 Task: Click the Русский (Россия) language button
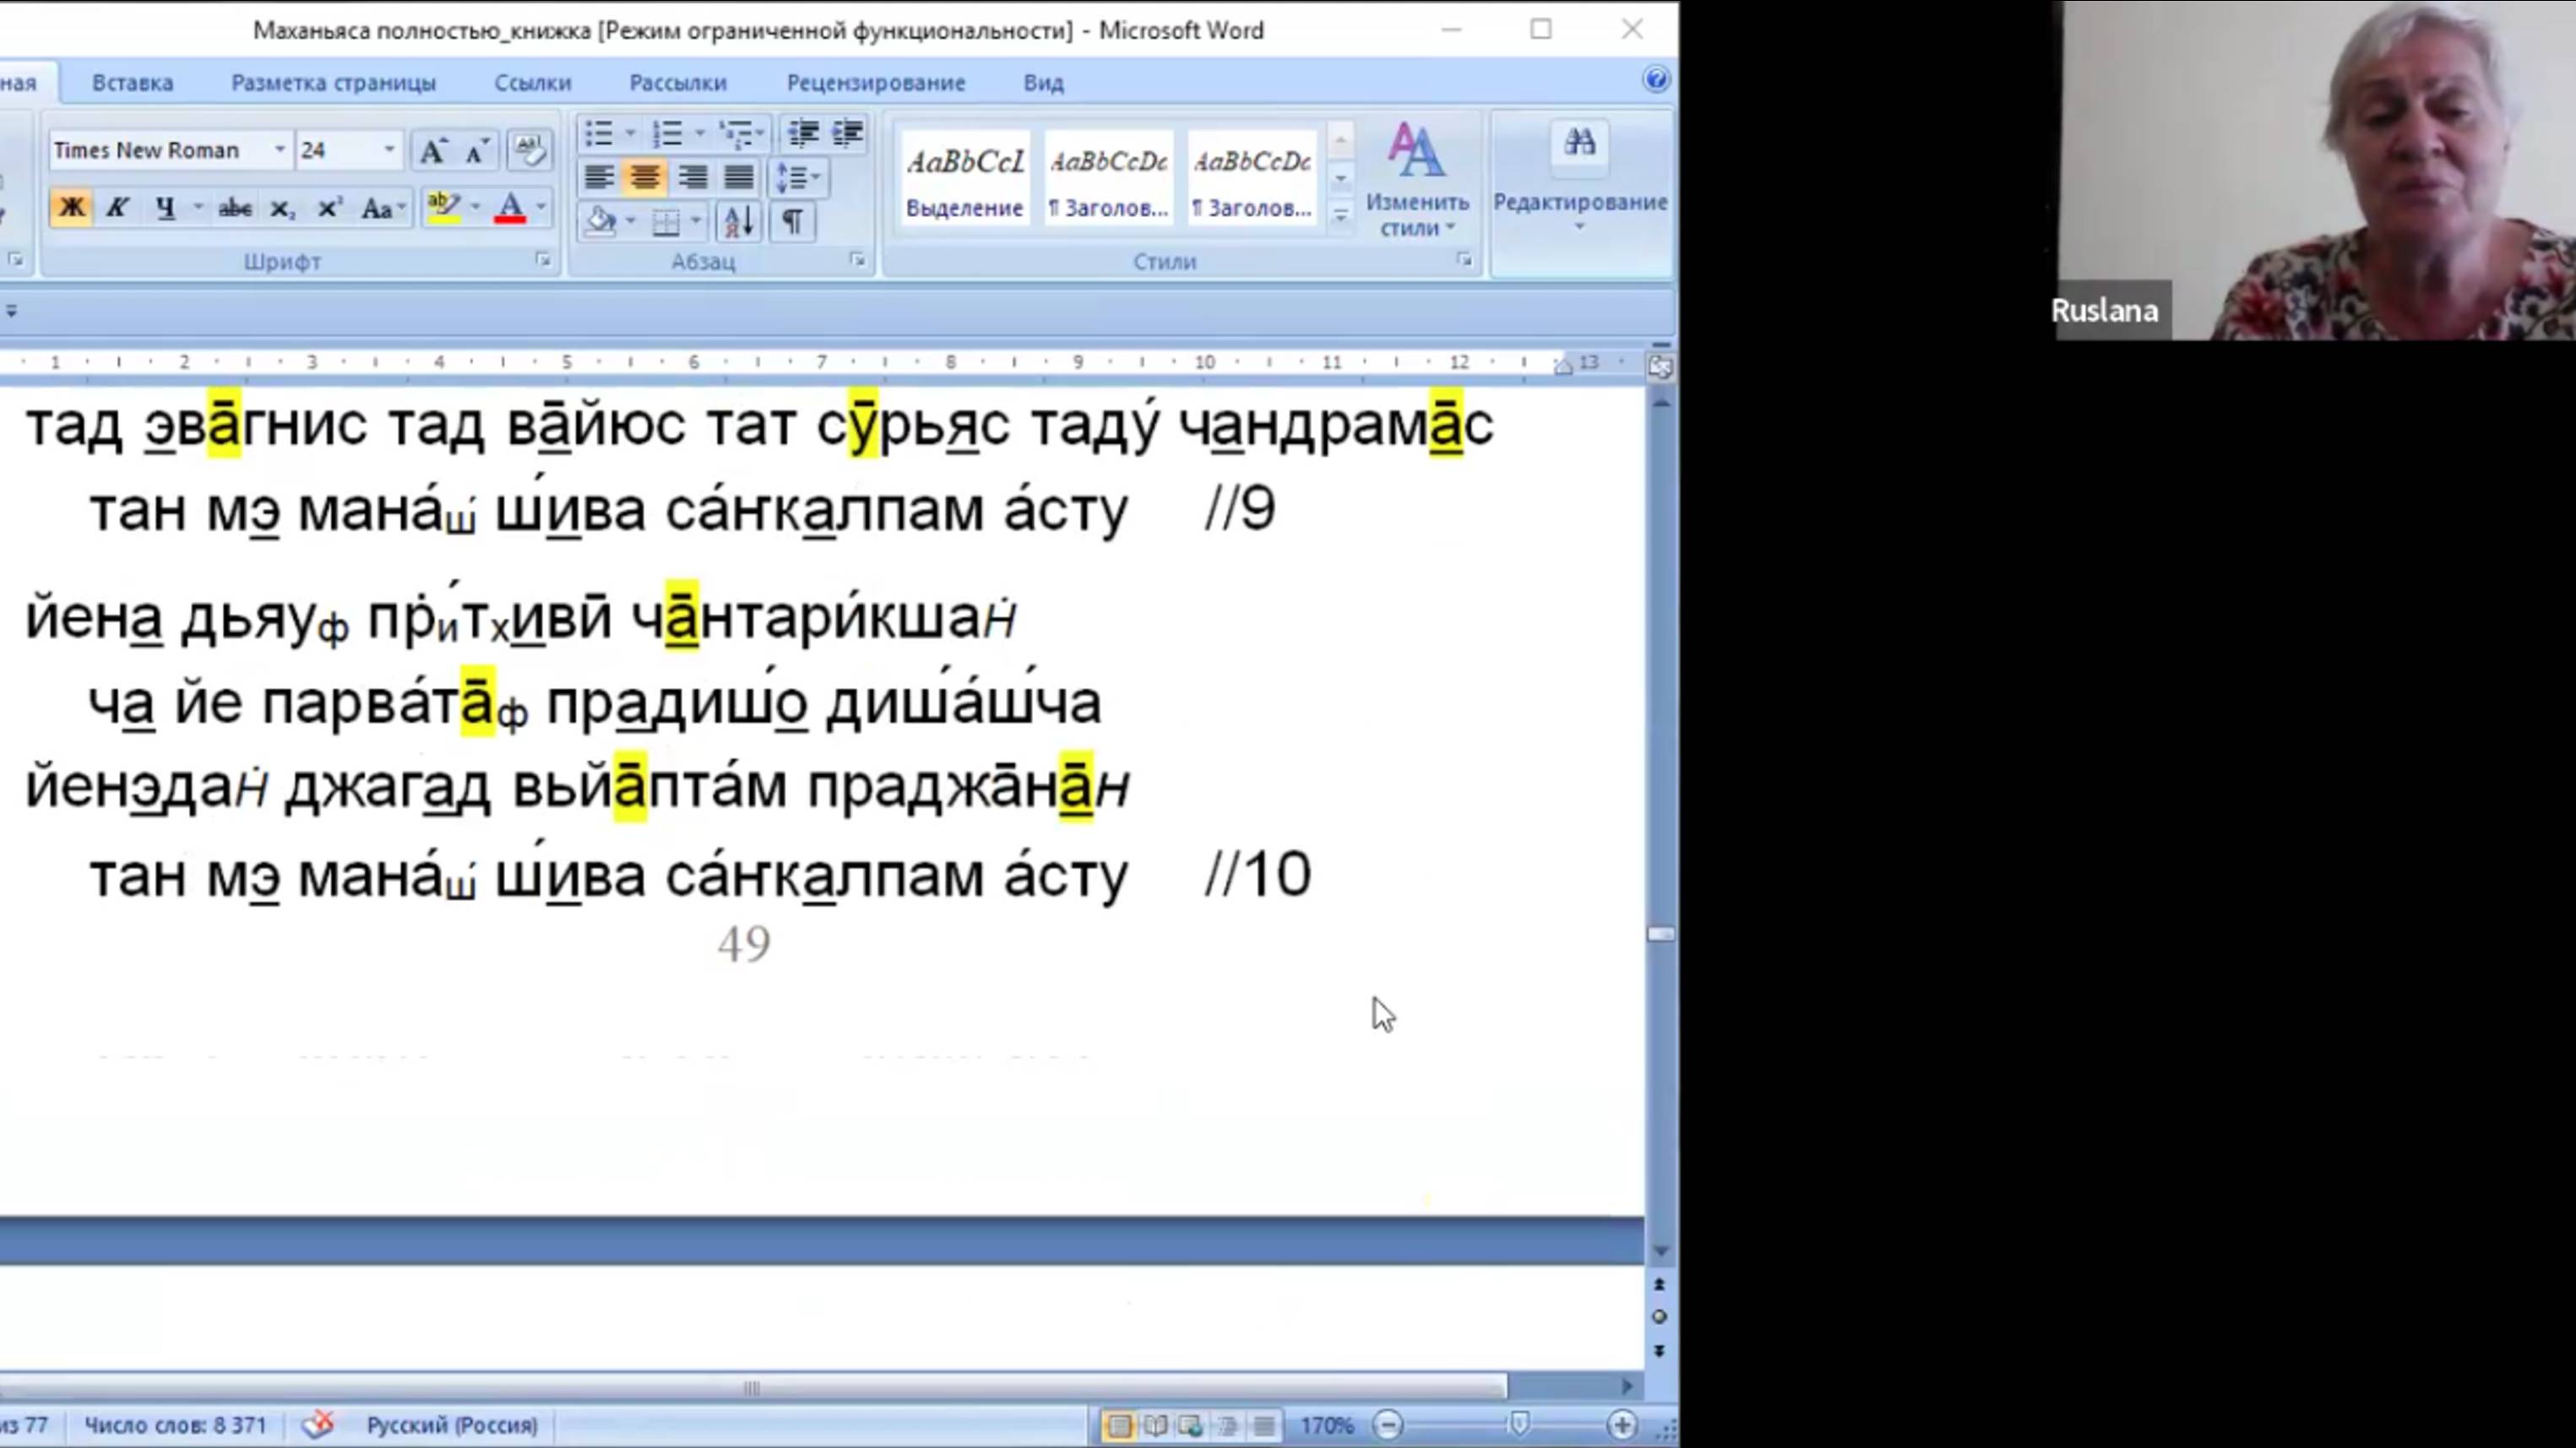click(x=451, y=1424)
